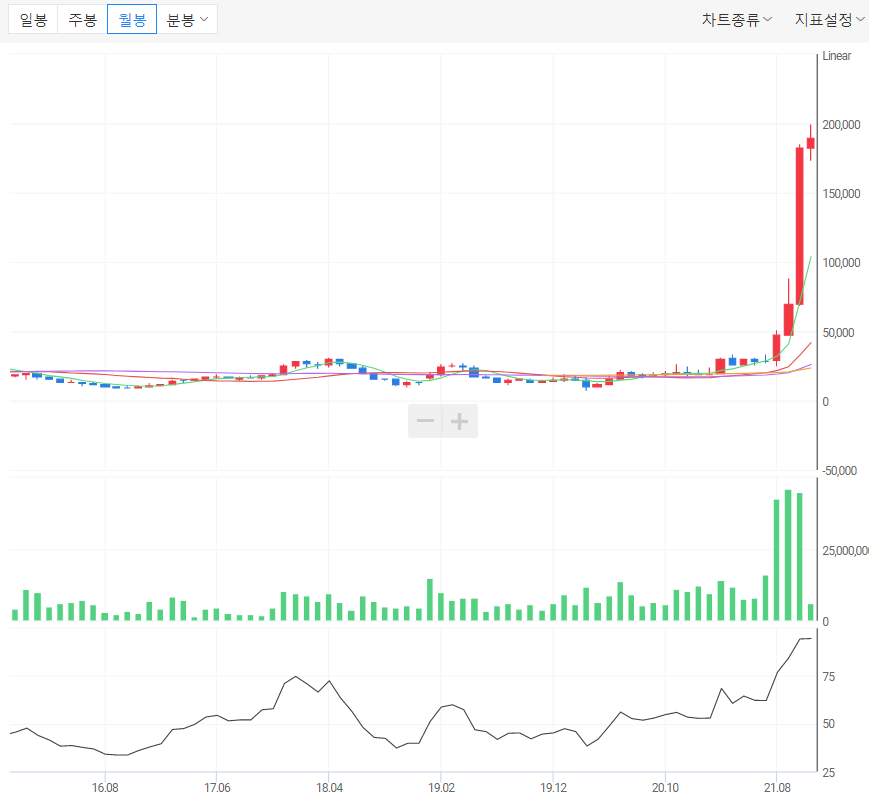Click the 150,000 price axis label
This screenshot has width=869, height=801.
(x=841, y=193)
